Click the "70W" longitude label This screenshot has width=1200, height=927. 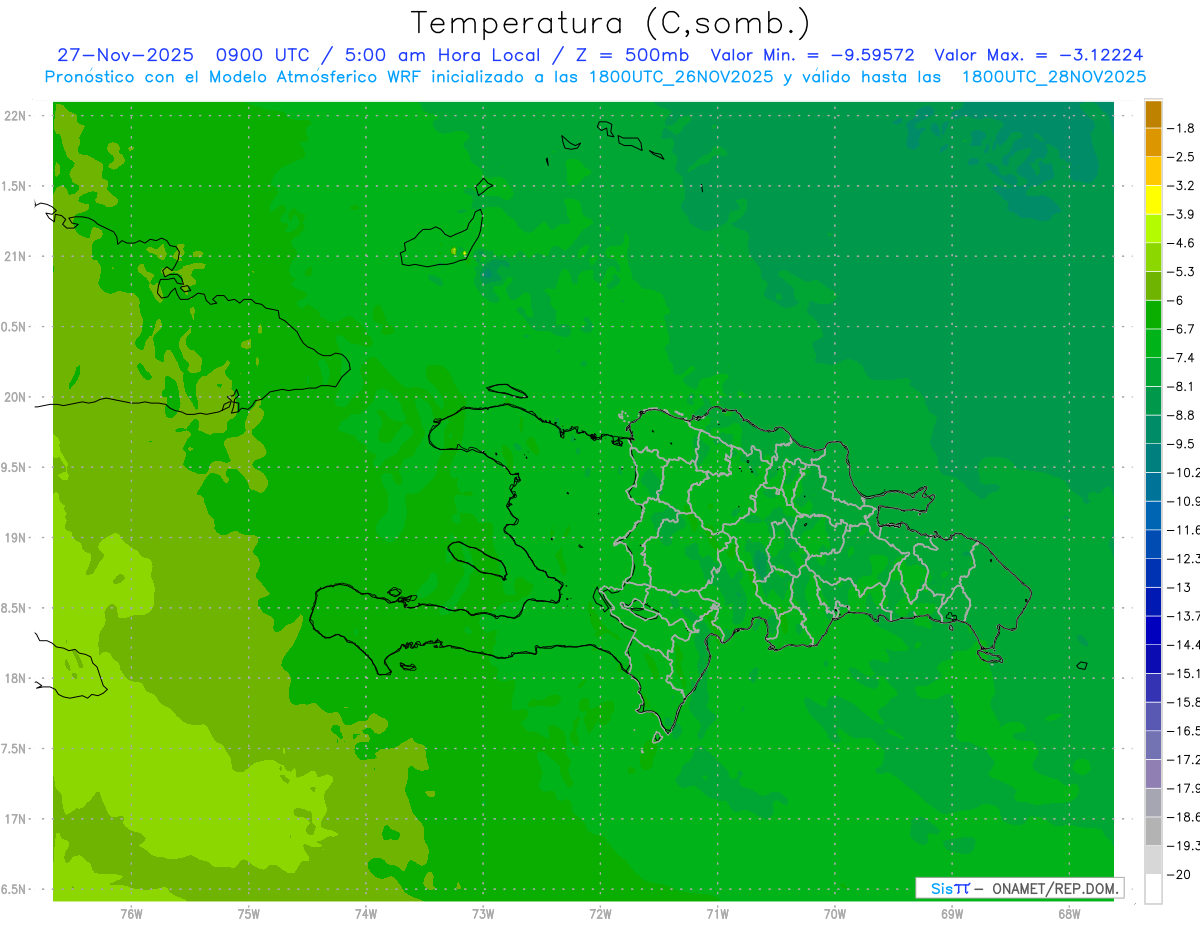[x=835, y=914]
